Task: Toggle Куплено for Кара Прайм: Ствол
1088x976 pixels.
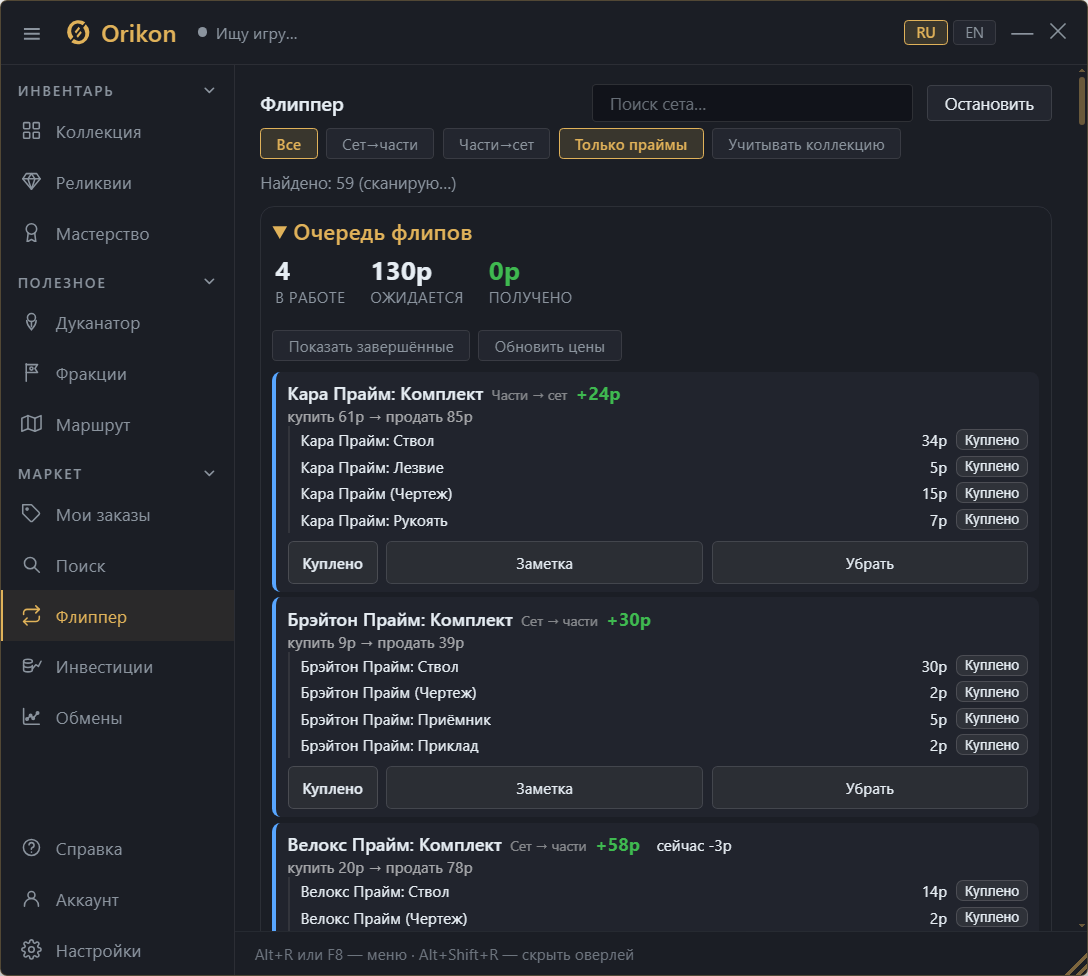Action: 992,440
